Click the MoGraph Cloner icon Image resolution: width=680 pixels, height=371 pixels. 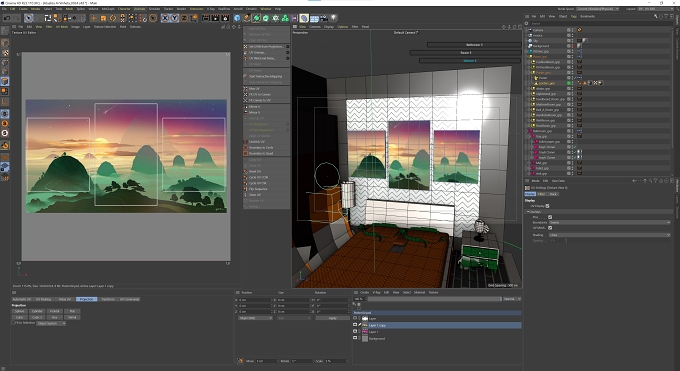pos(285,18)
